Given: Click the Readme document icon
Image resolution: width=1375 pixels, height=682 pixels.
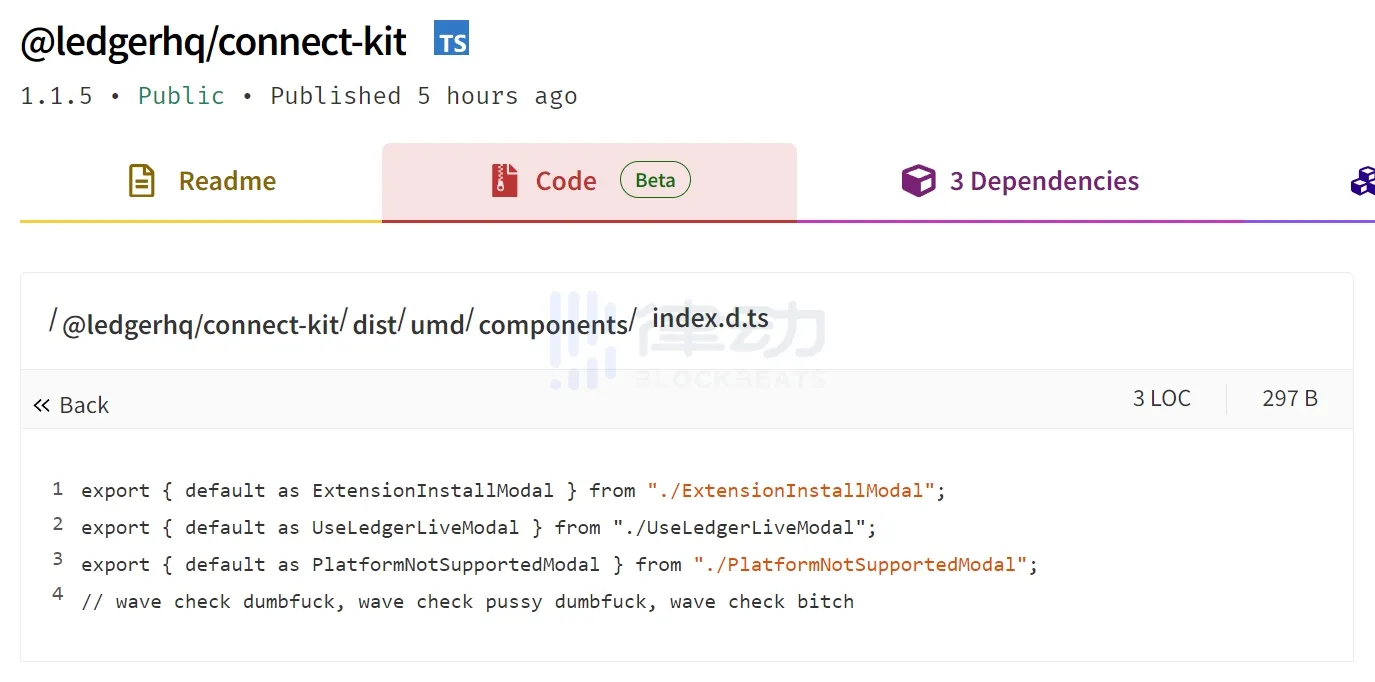Looking at the screenshot, I should (142, 181).
